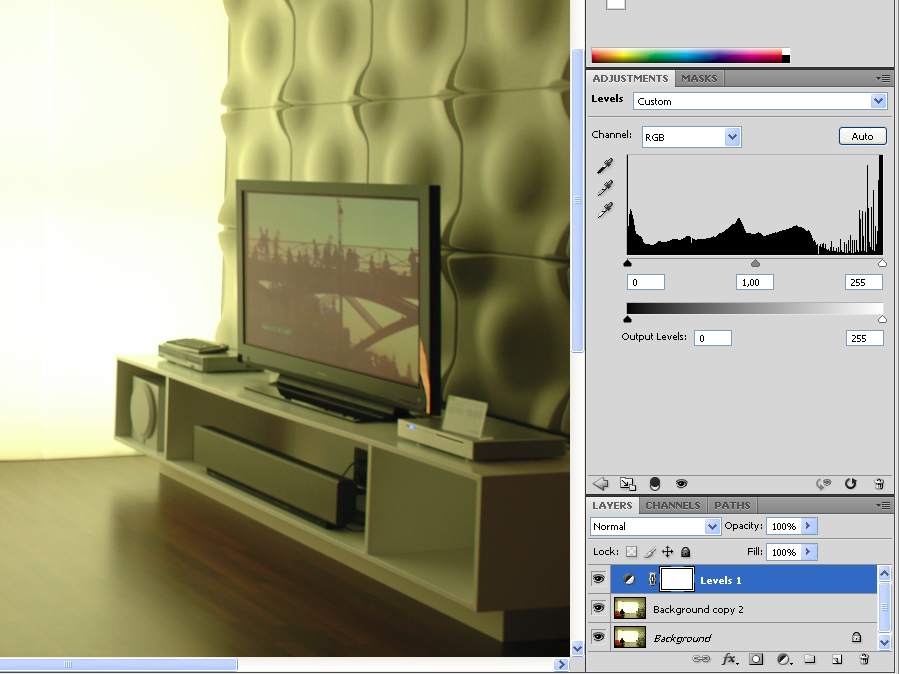The width and height of the screenshot is (899, 674).
Task: Click the return to adjustment list arrow
Action: point(600,484)
